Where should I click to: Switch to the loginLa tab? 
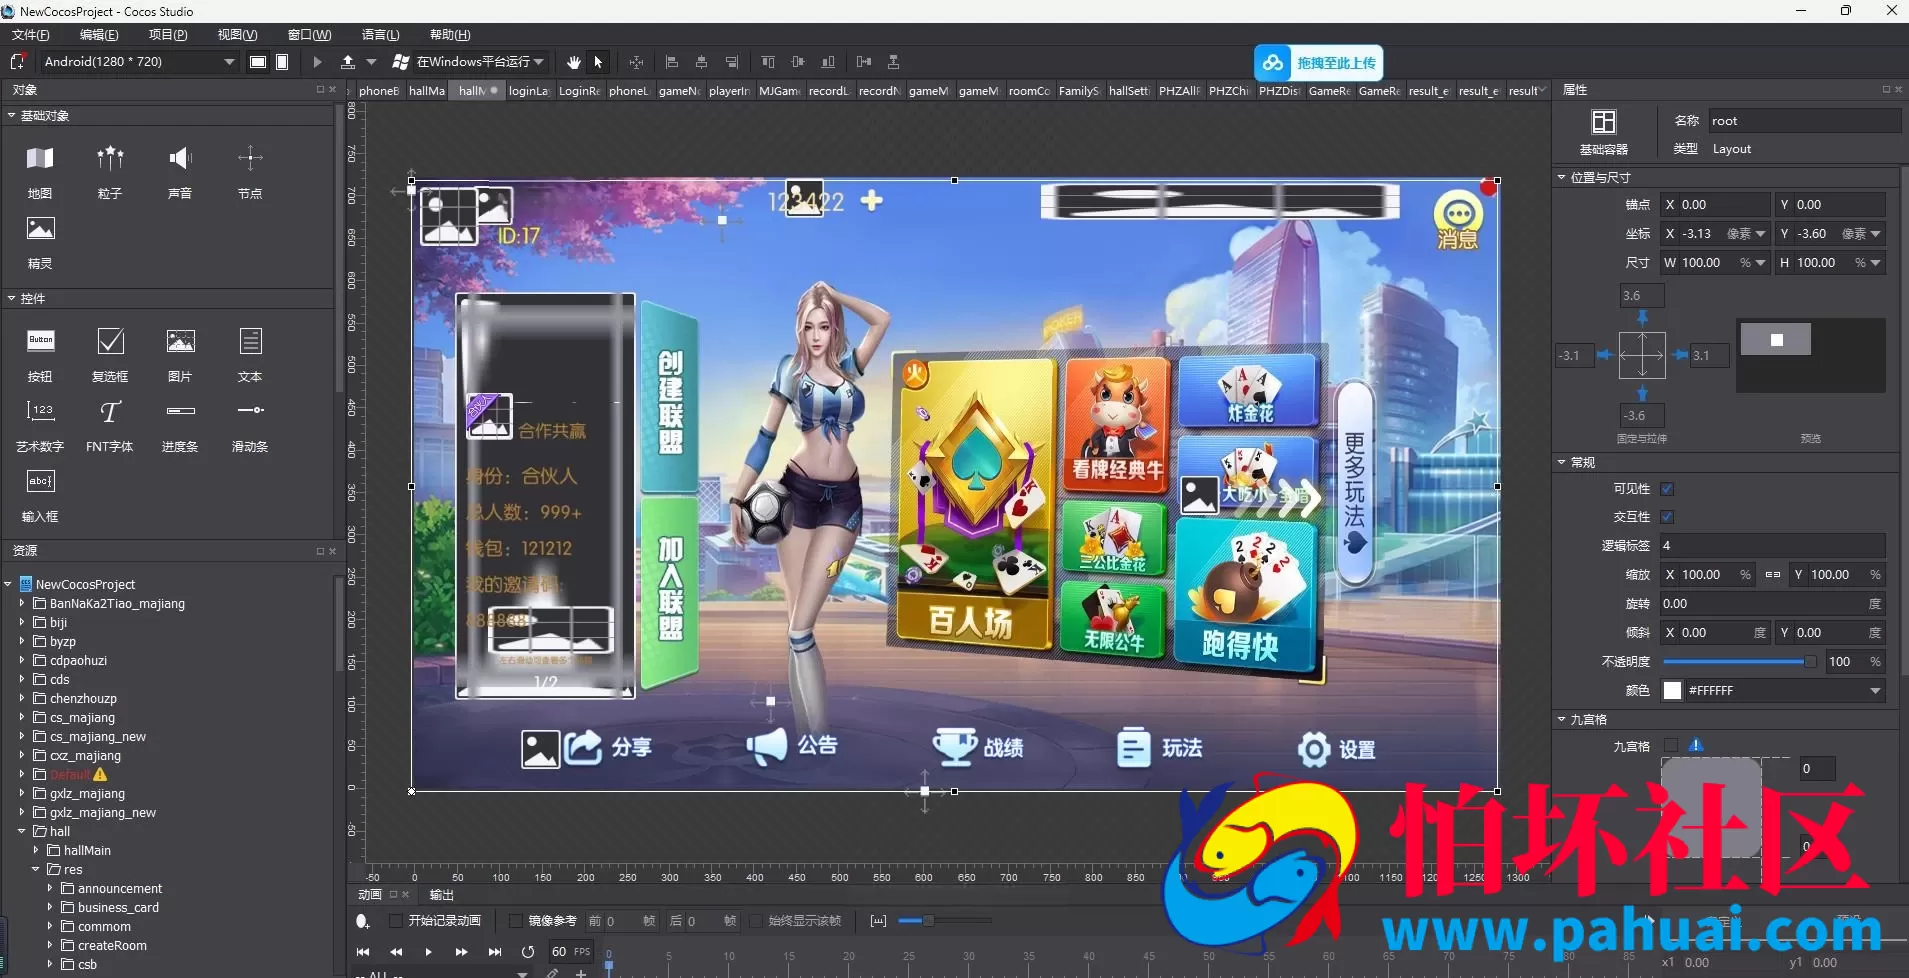pyautogui.click(x=528, y=91)
